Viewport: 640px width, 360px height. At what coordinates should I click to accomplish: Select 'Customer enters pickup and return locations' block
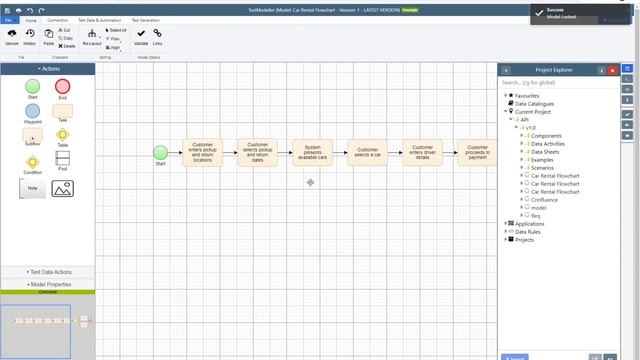[202, 153]
